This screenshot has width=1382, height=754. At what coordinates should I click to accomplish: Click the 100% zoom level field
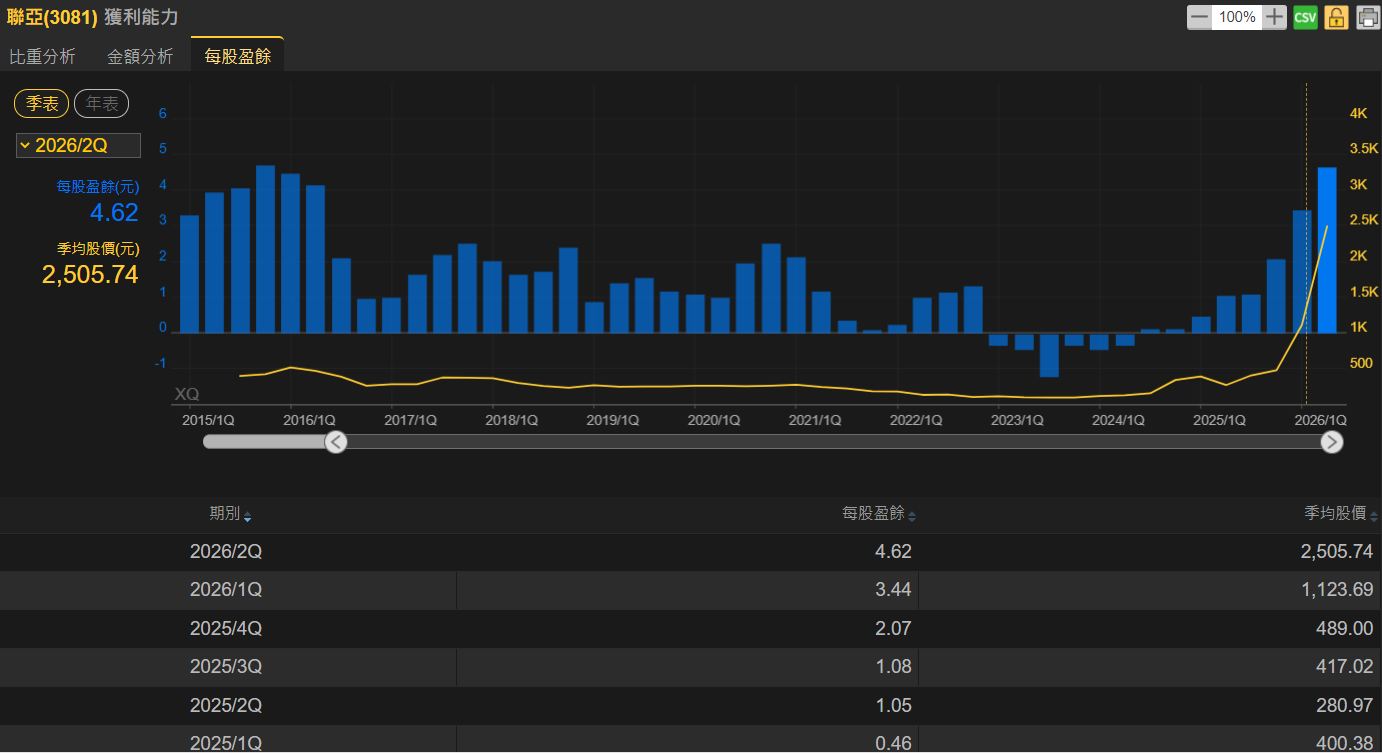click(1237, 17)
